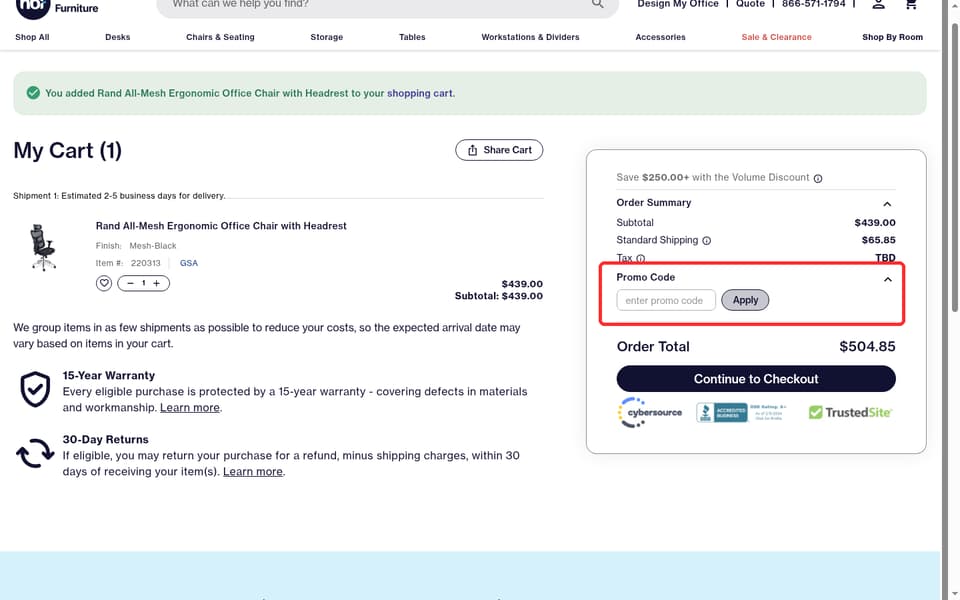Open Workstations & Dividers menu

[530, 37]
